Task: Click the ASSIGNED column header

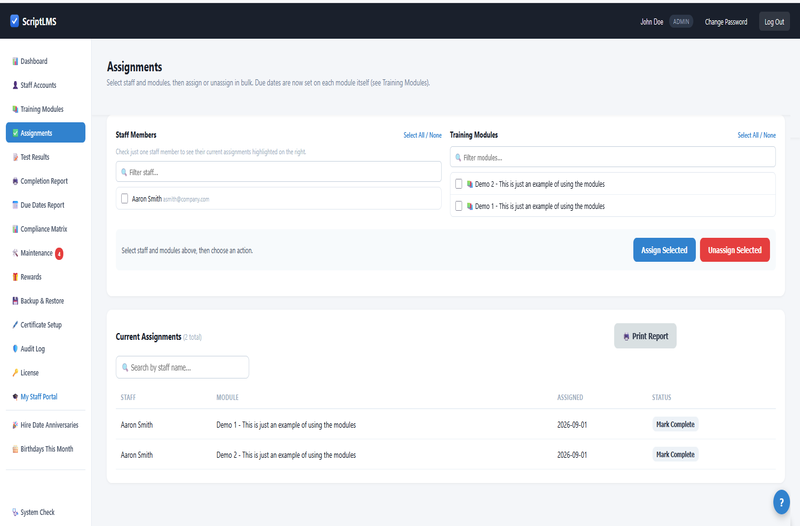Action: (570, 397)
